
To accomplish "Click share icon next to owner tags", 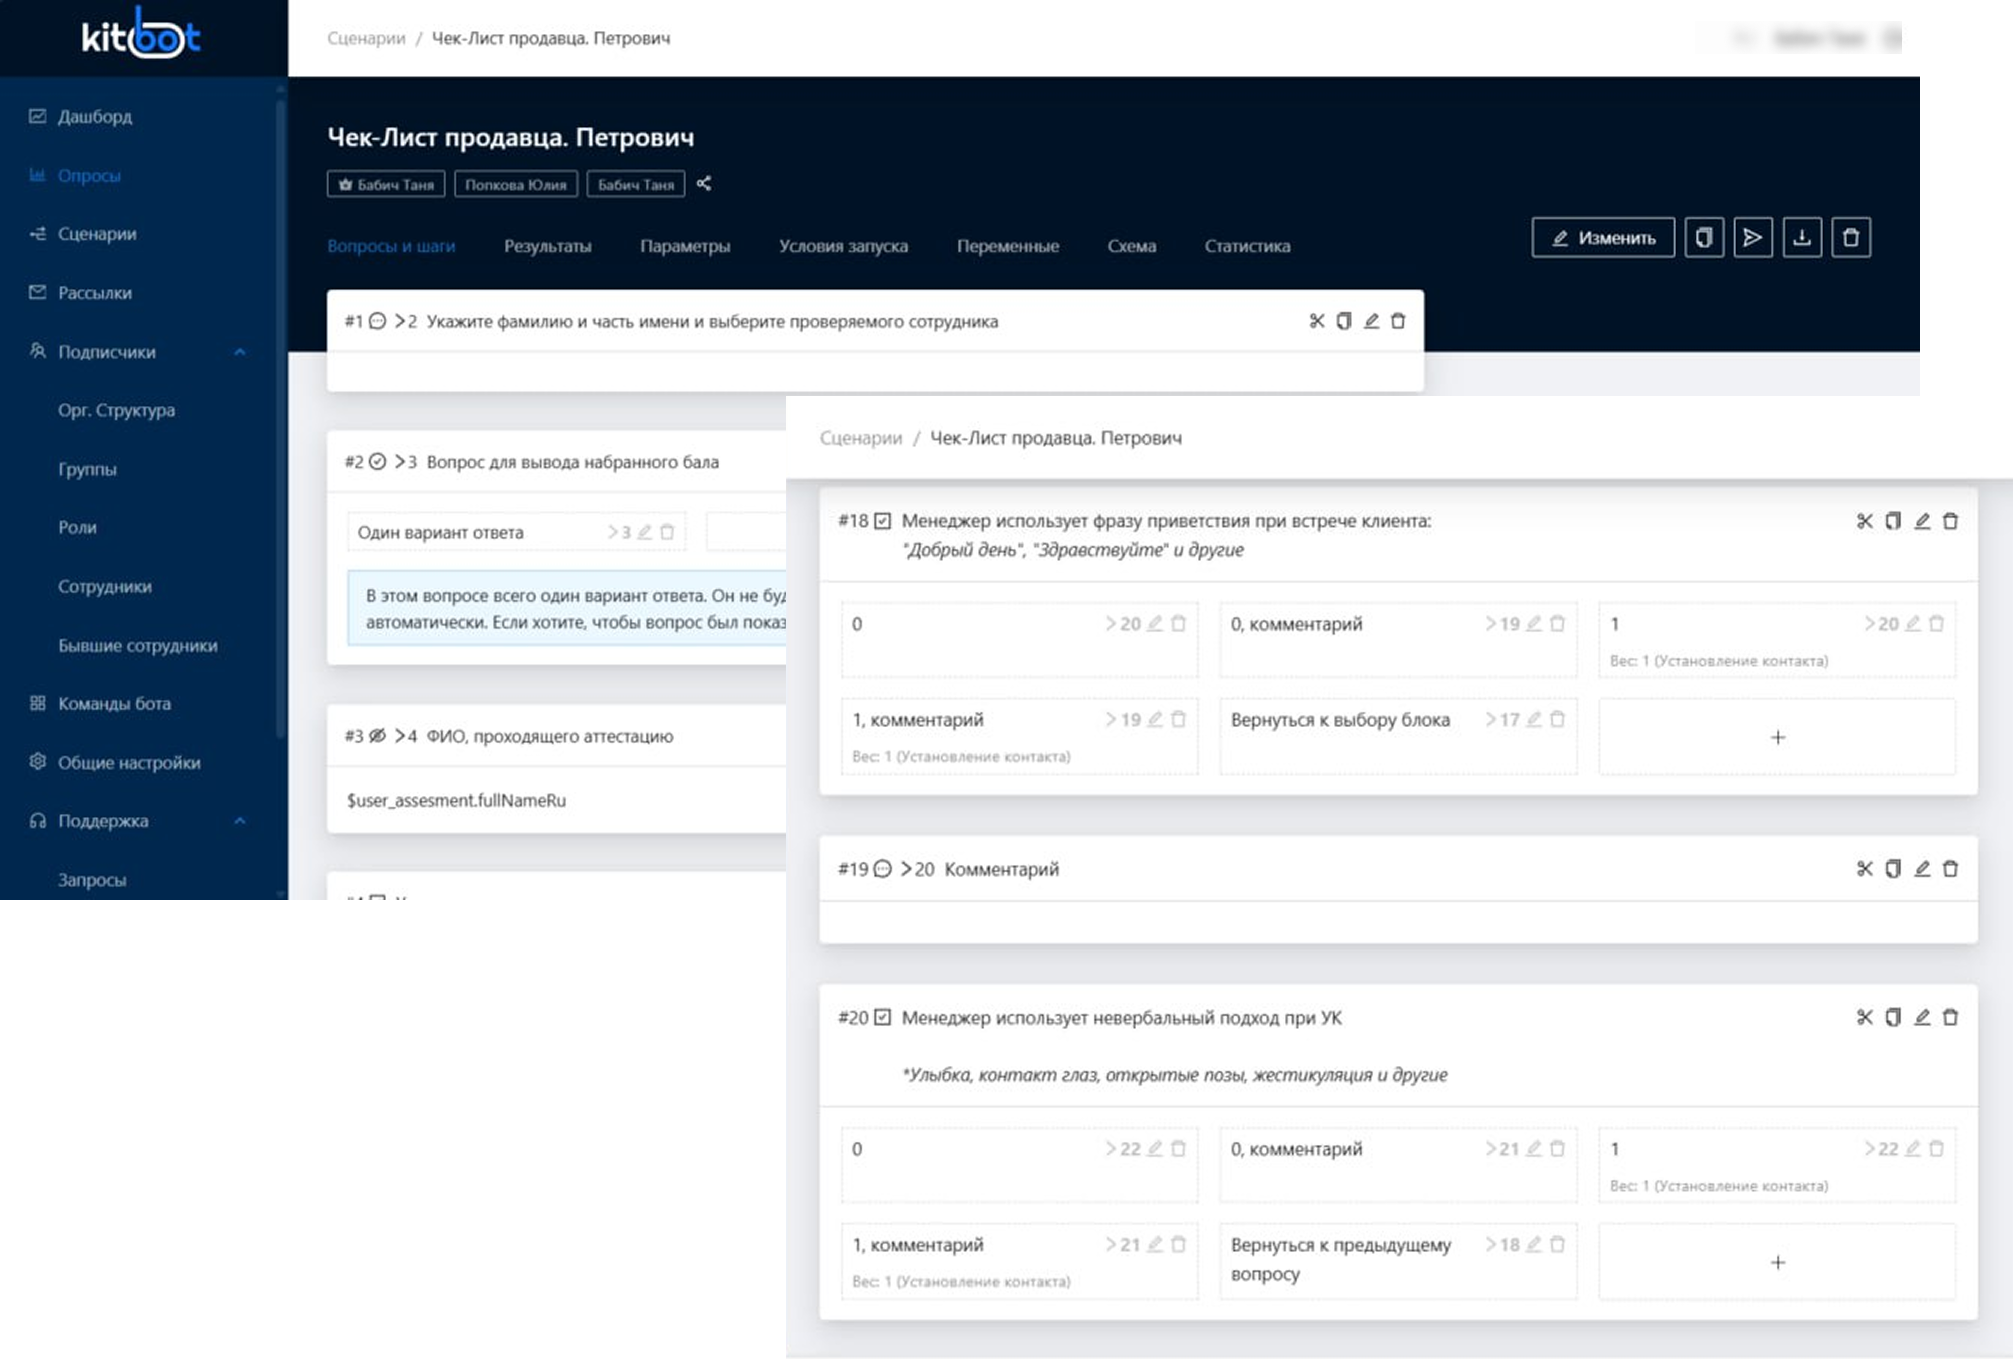I will pyautogui.click(x=704, y=184).
